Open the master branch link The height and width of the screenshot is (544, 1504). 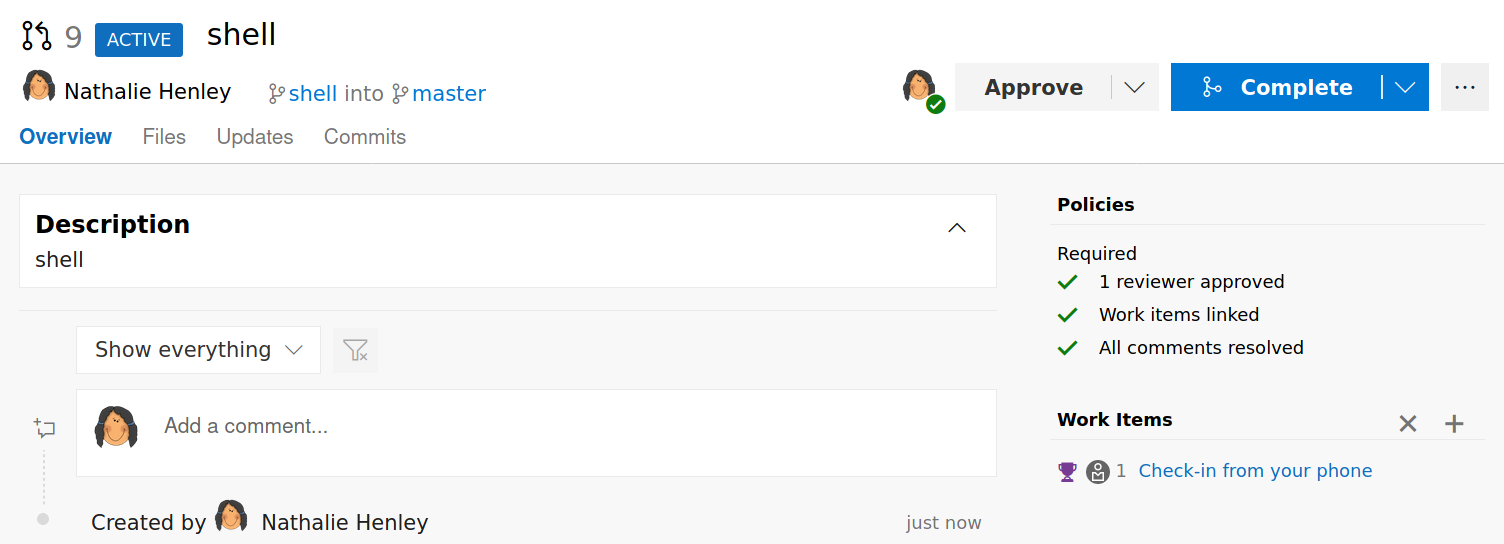click(449, 94)
